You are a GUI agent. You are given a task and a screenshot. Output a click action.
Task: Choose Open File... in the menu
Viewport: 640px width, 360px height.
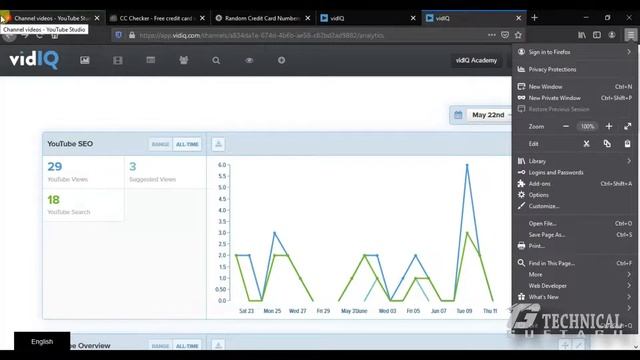click(574, 223)
